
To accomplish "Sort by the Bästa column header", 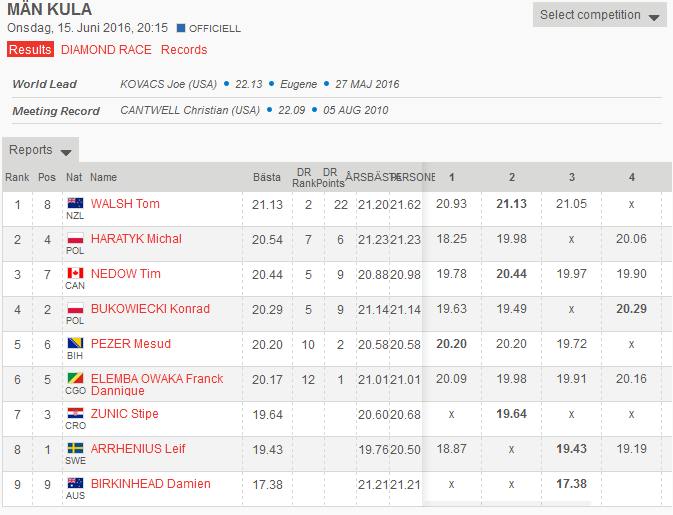I will coord(266,177).
